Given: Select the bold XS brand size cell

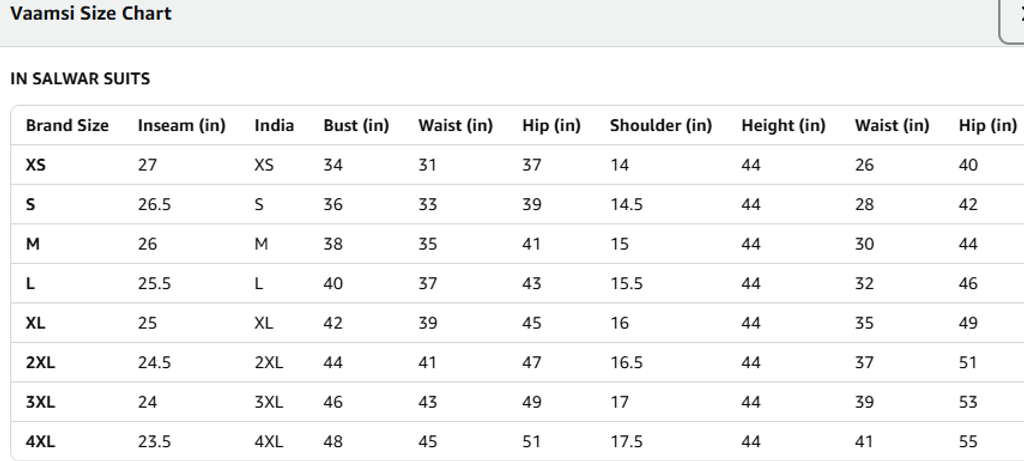Looking at the screenshot, I should (x=35, y=165).
